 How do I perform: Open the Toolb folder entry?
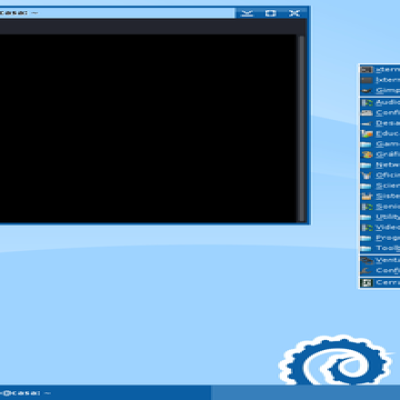pyautogui.click(x=380, y=248)
